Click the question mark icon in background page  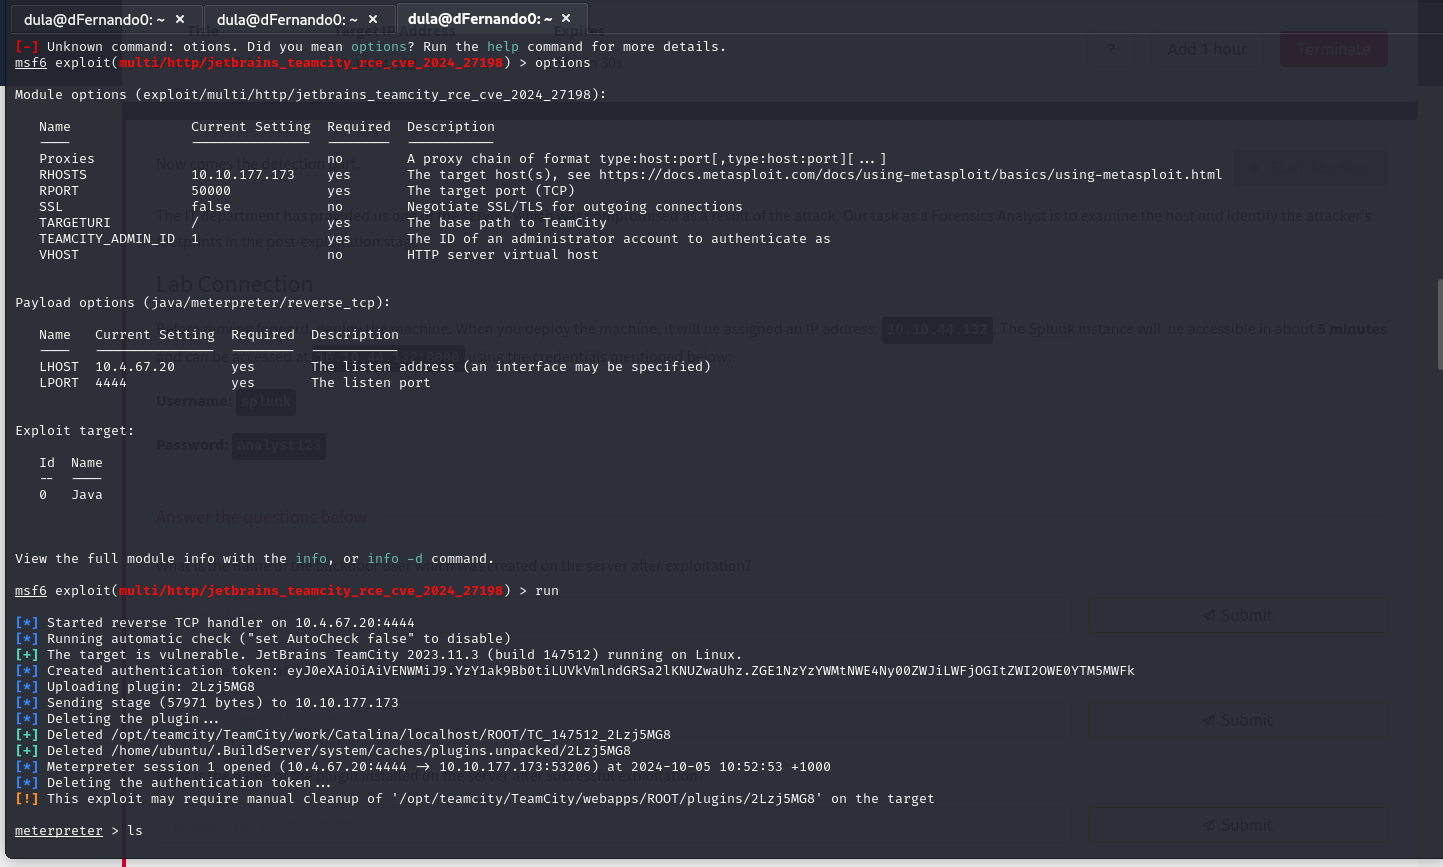point(1111,49)
